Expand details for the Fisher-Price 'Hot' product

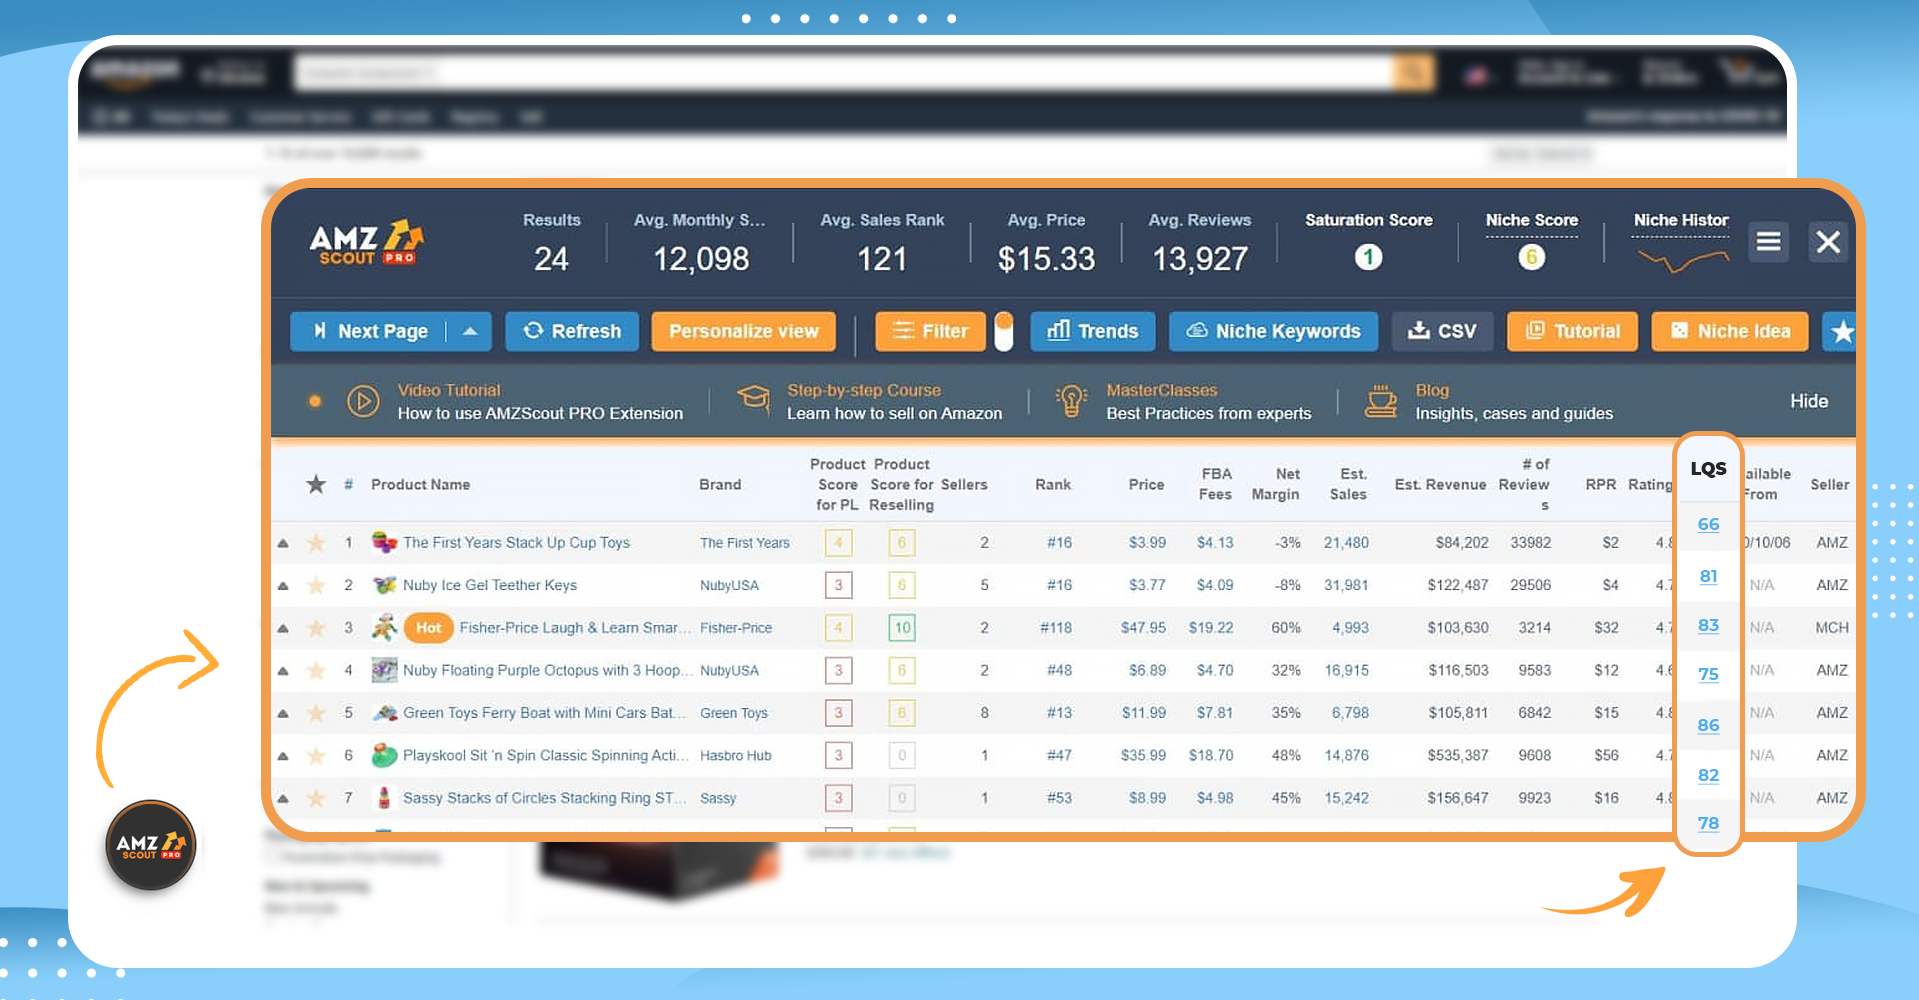[x=283, y=627]
